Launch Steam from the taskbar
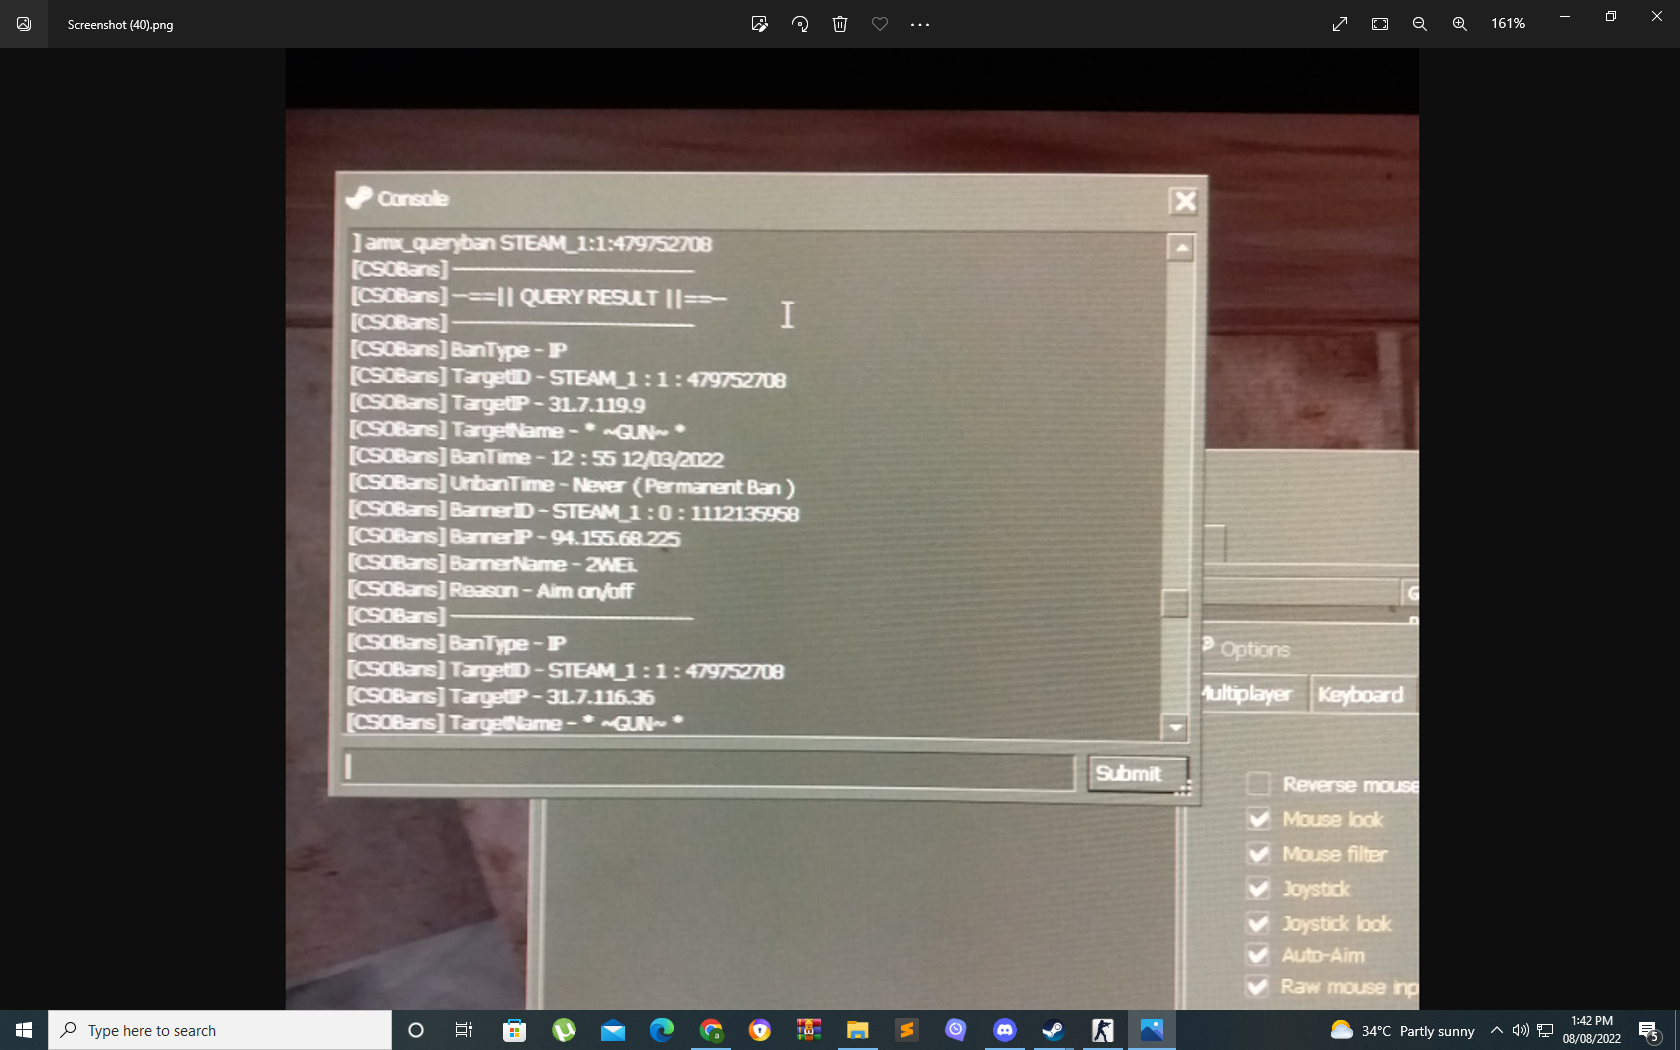This screenshot has width=1680, height=1050. (1053, 1030)
